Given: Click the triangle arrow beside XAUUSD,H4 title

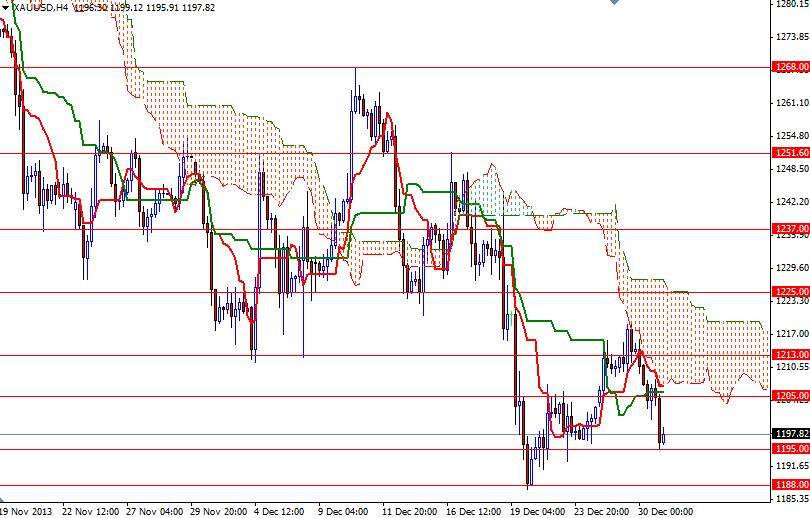Looking at the screenshot, I should 5,8.
